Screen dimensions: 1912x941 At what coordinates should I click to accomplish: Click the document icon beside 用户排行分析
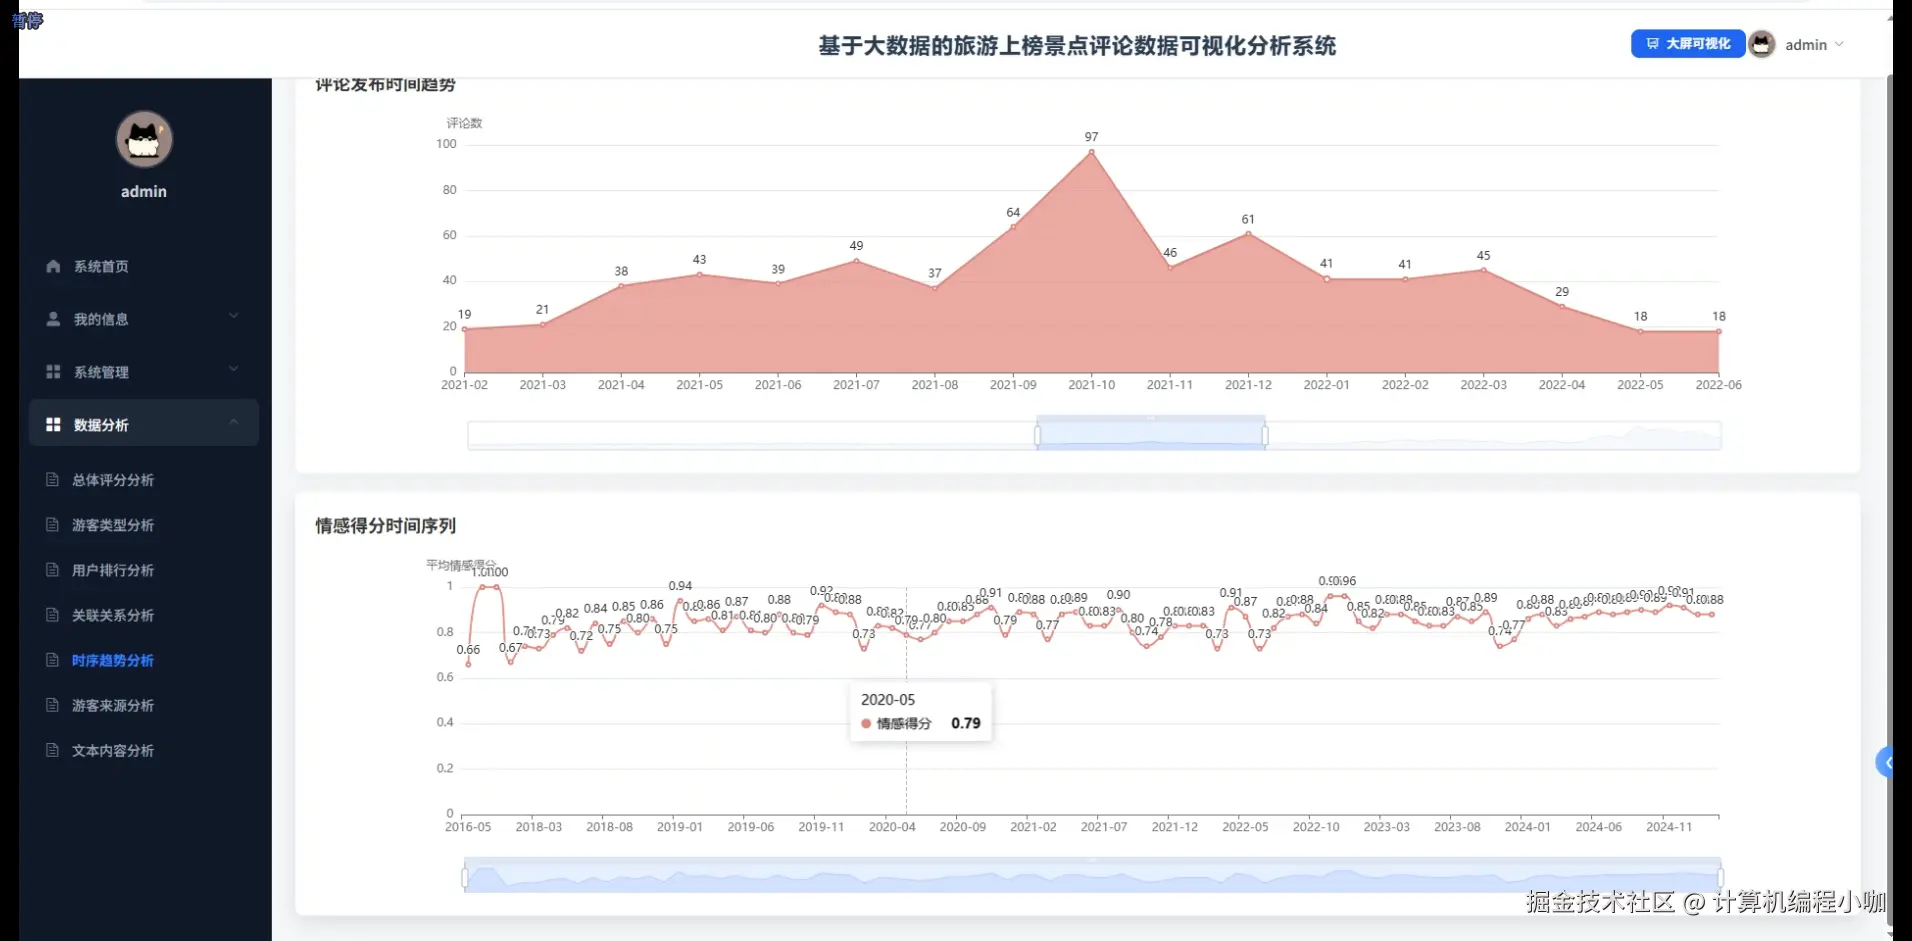(x=52, y=569)
